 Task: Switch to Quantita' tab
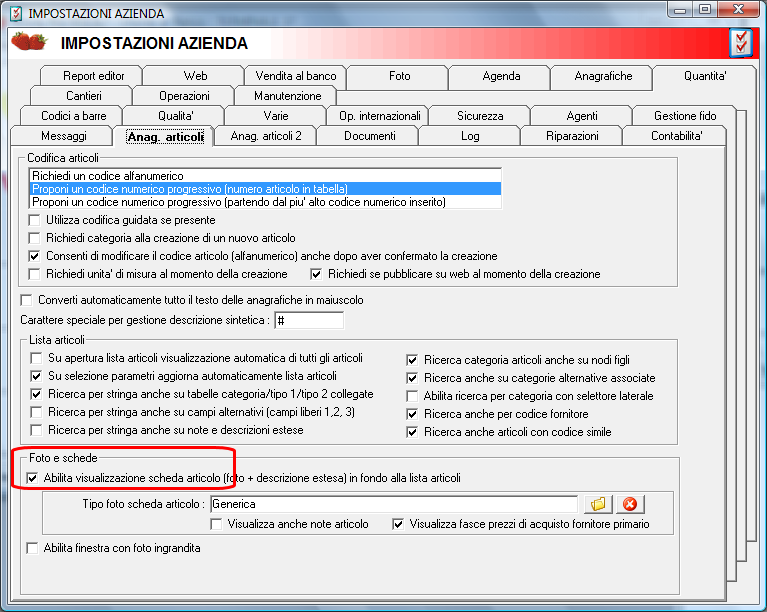click(705, 76)
